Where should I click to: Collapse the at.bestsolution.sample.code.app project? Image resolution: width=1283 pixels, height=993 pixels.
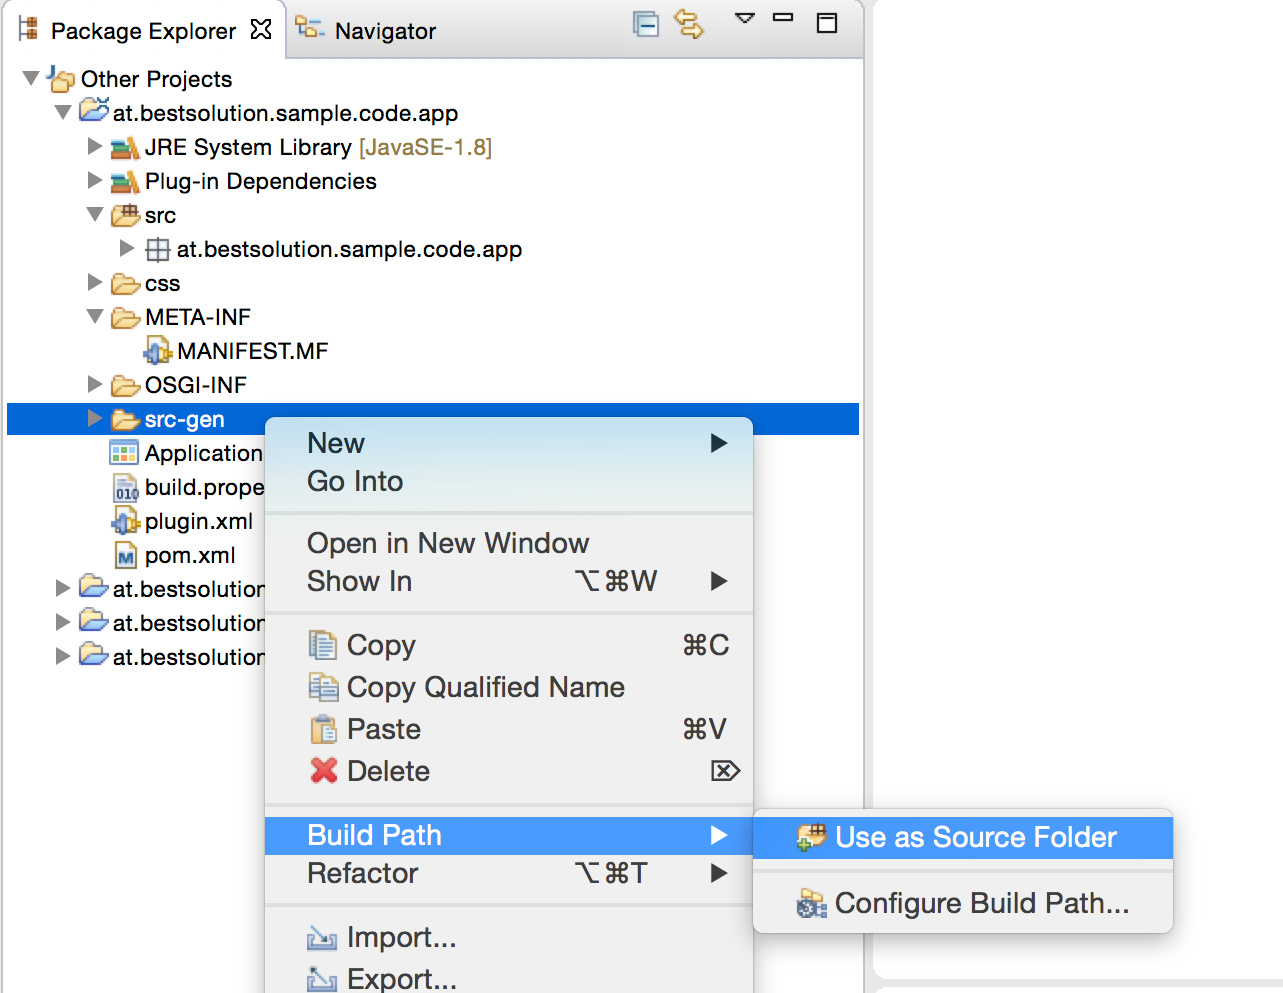tap(63, 112)
